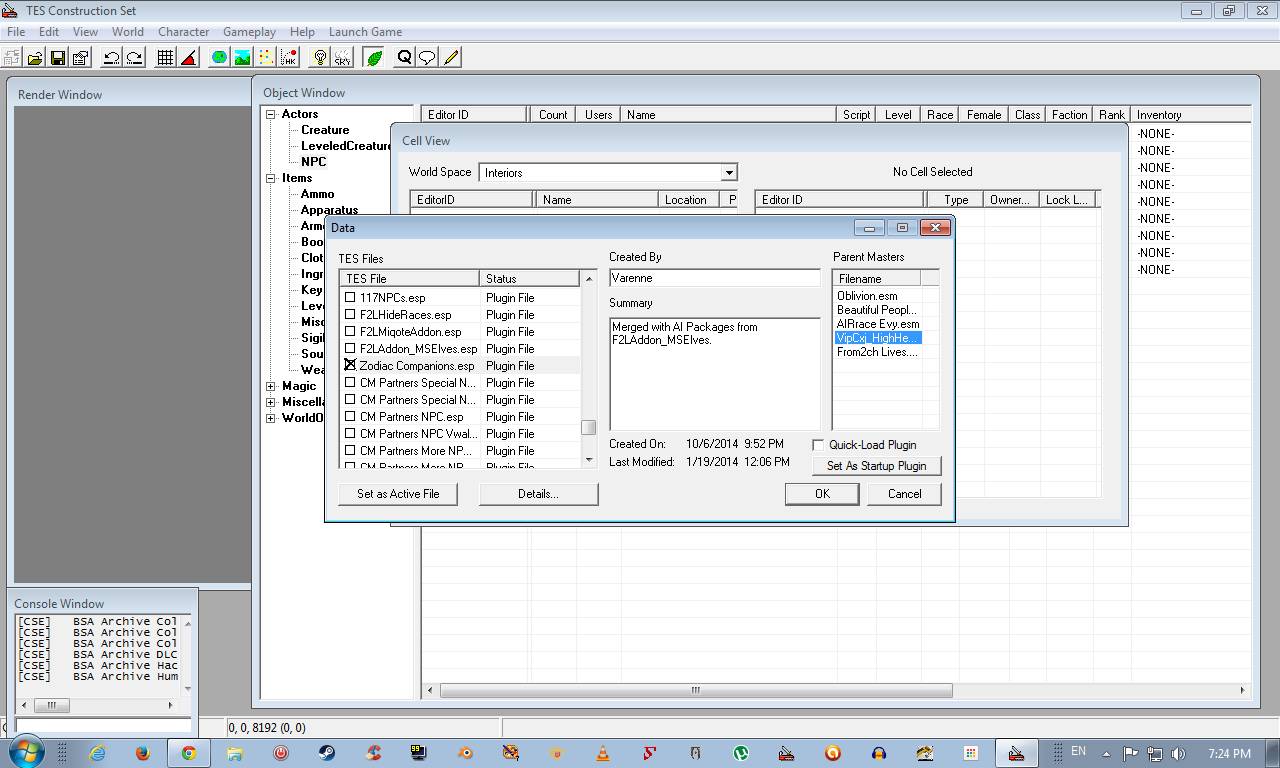
Task: Open VLC media player from taskbar
Action: click(603, 753)
